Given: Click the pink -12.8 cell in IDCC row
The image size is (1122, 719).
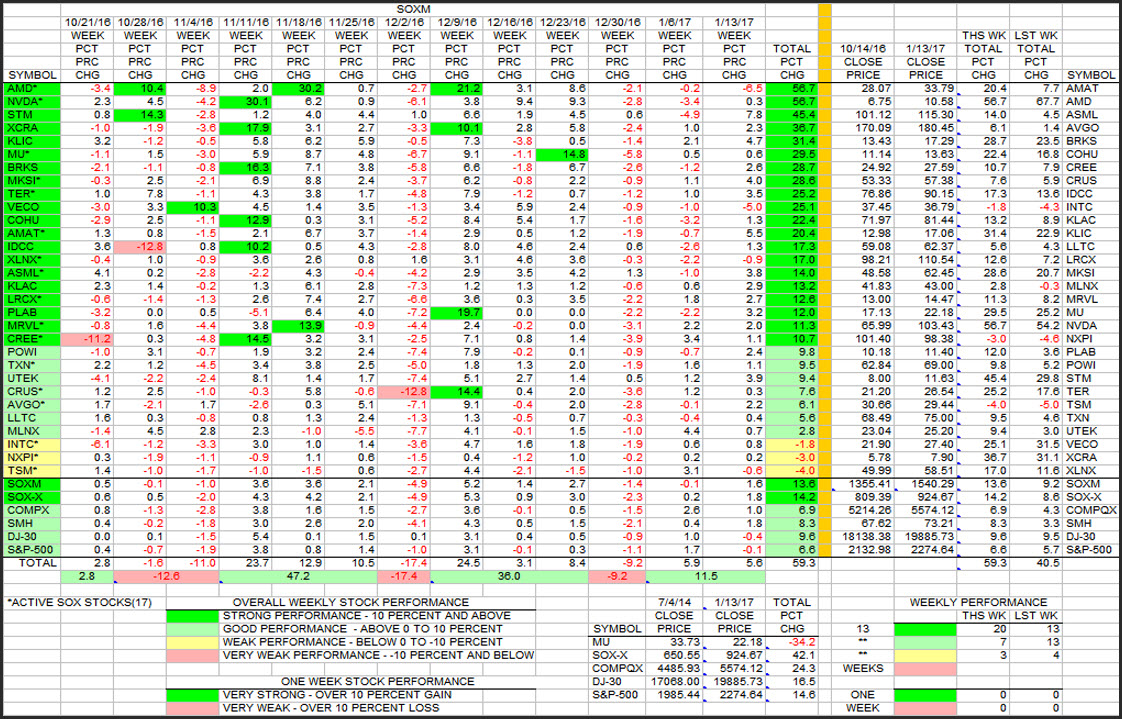Looking at the screenshot, I should [x=140, y=247].
